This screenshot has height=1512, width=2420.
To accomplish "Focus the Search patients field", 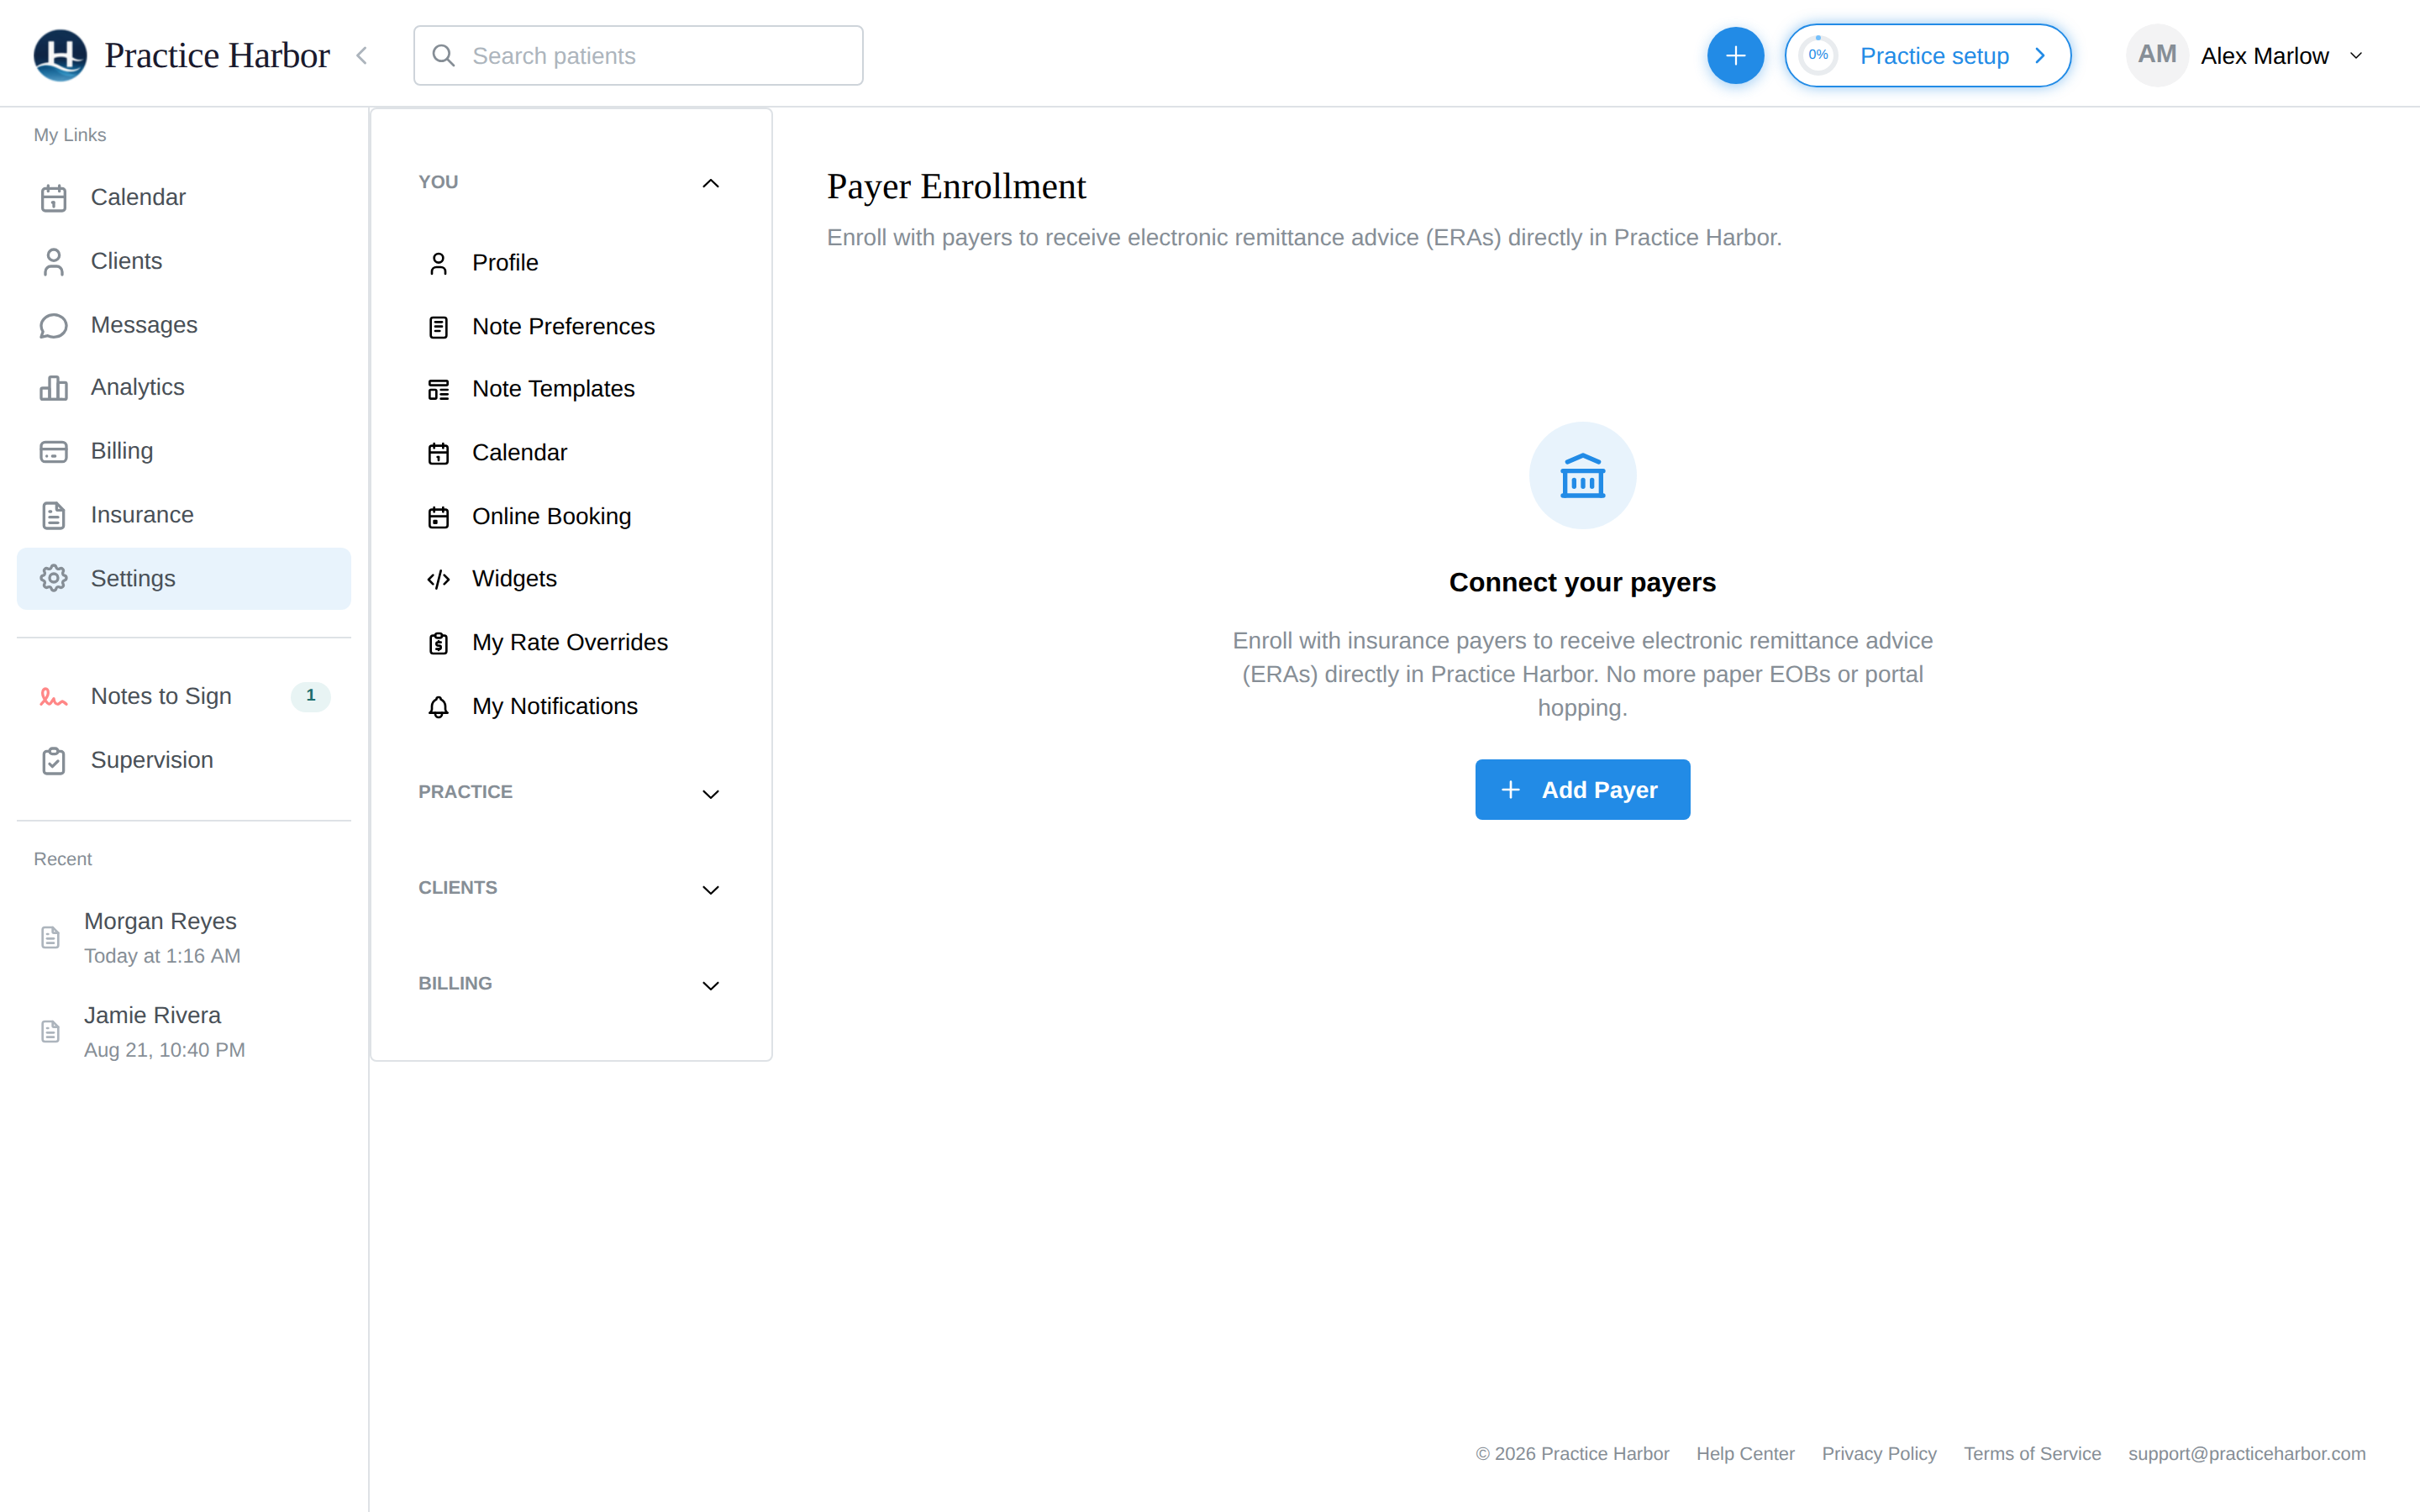I will (638, 56).
